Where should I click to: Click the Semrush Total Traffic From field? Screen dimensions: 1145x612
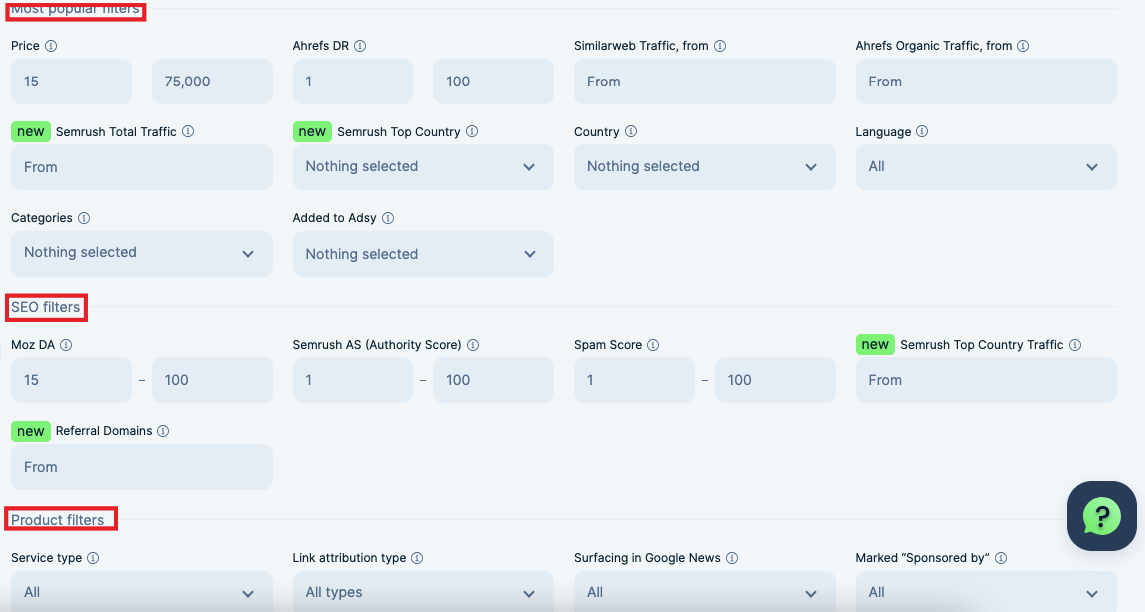point(141,167)
